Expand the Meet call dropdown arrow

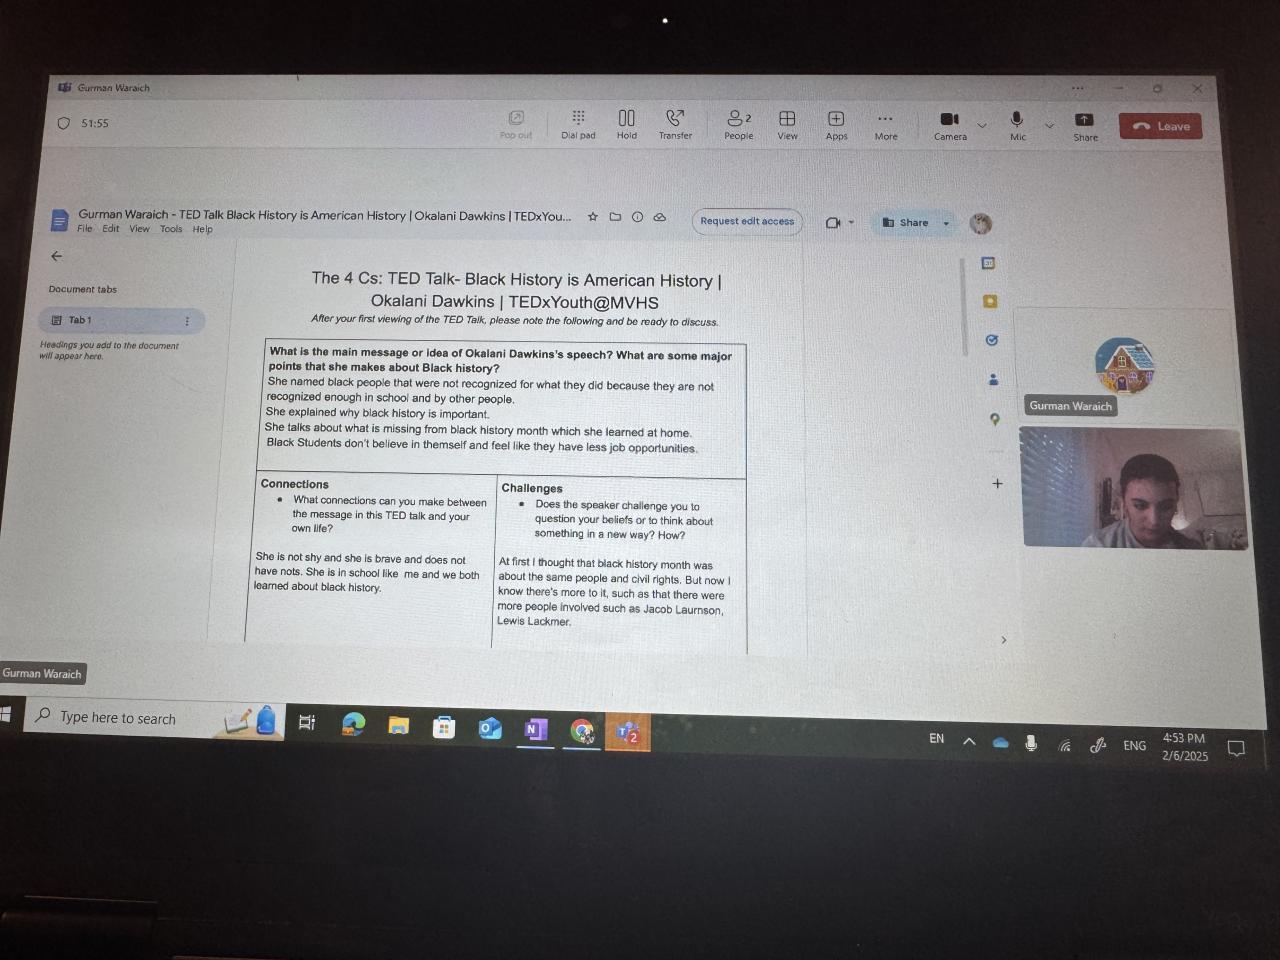tap(851, 222)
